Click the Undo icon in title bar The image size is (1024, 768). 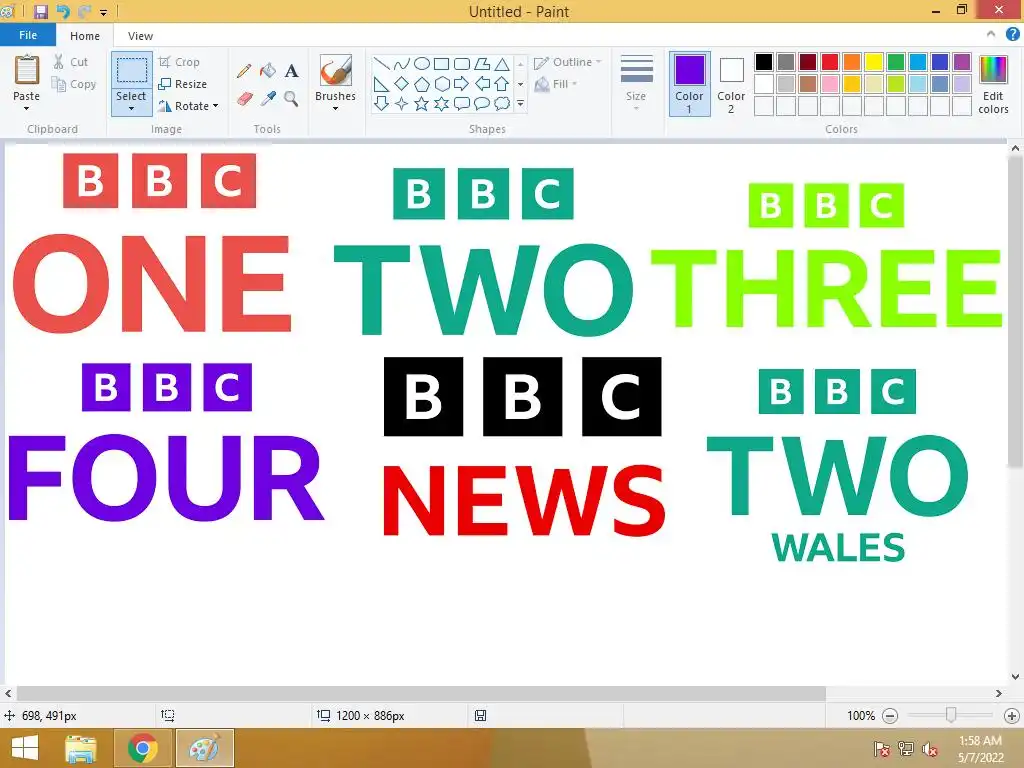click(63, 11)
